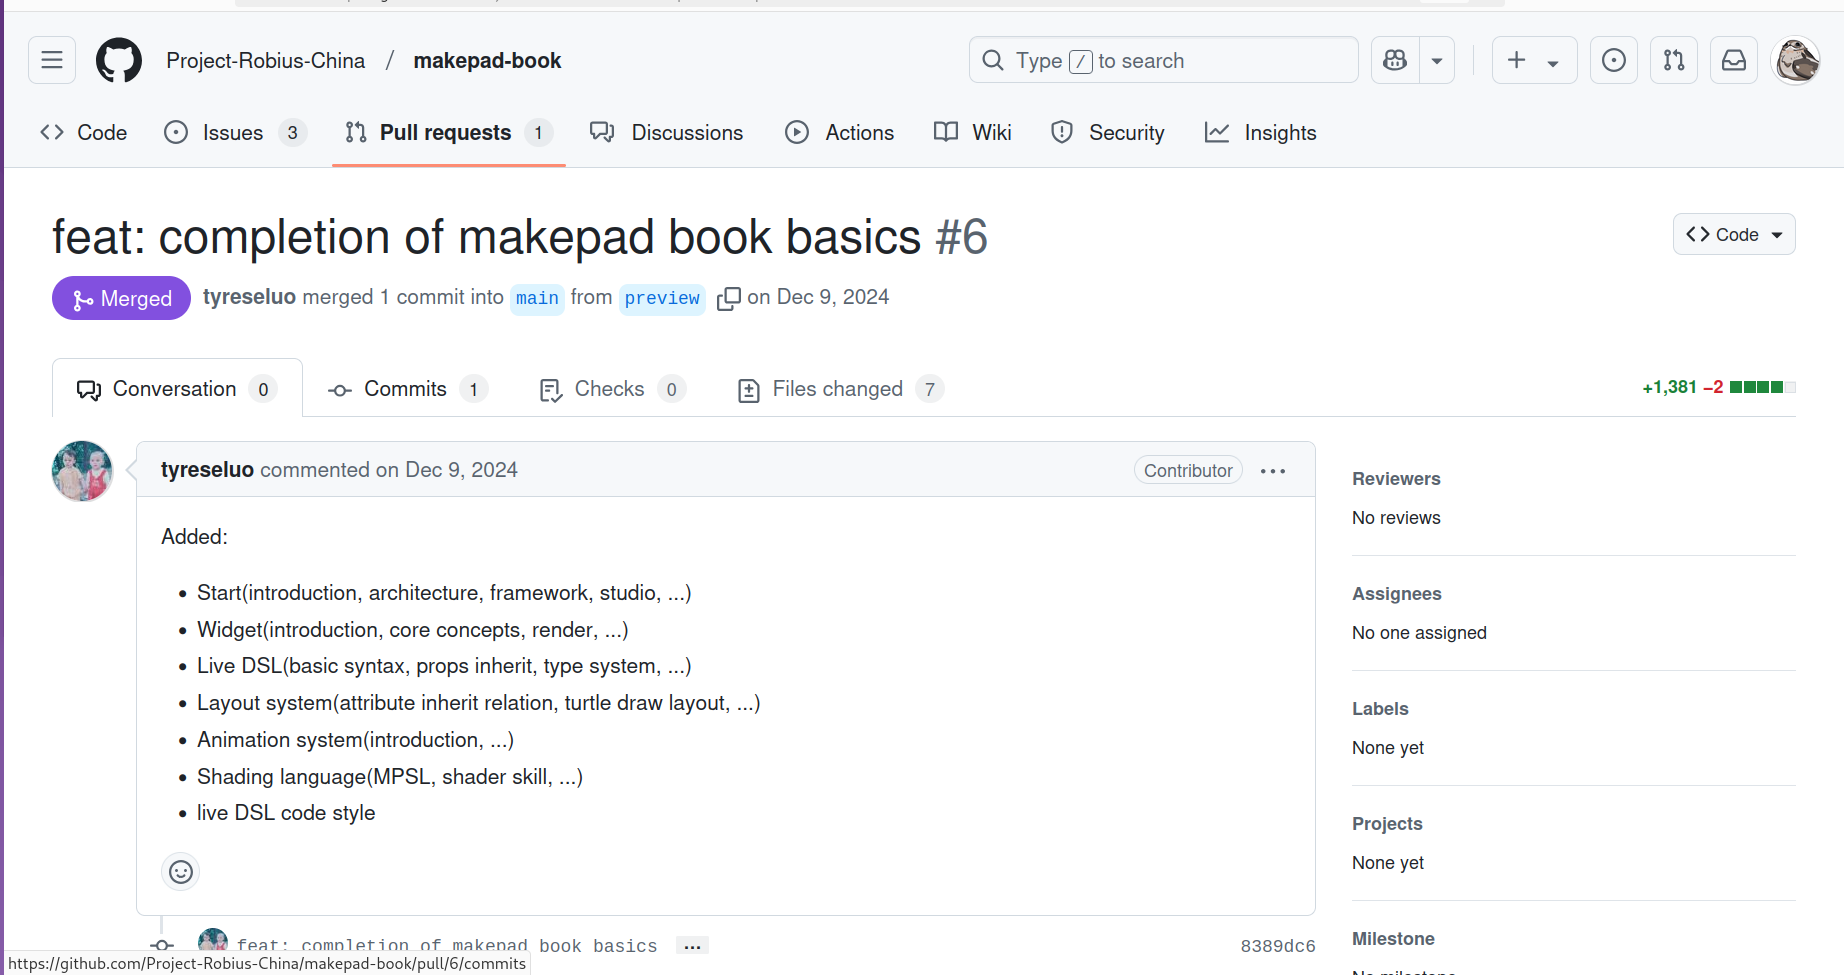Click the Assignees sidebar heading

[x=1397, y=594]
